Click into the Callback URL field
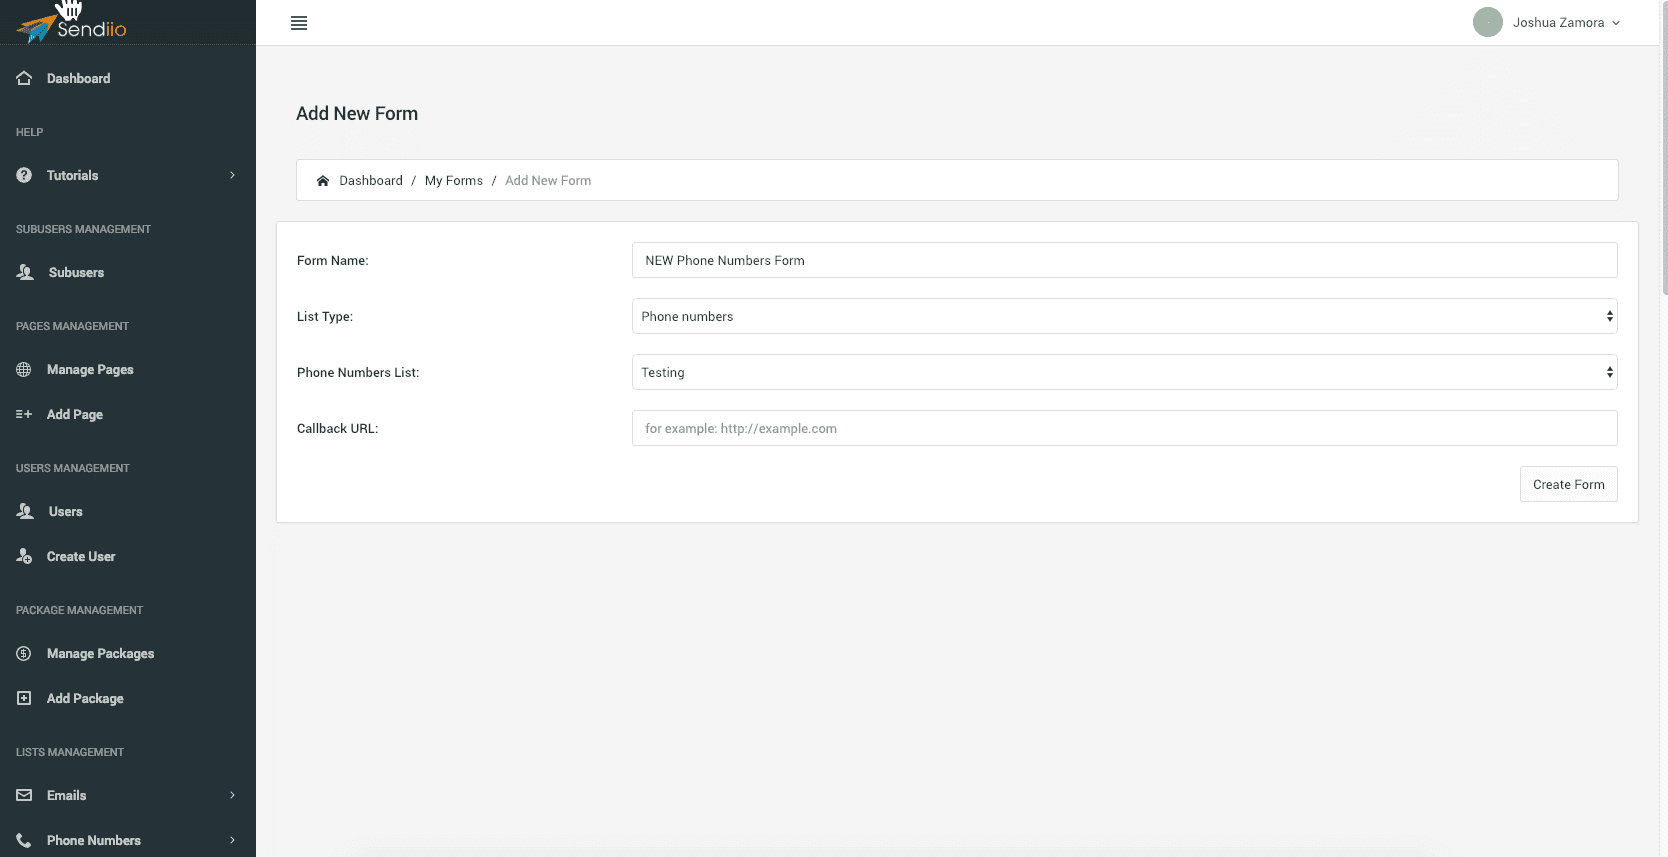The image size is (1668, 857). [x=1124, y=428]
